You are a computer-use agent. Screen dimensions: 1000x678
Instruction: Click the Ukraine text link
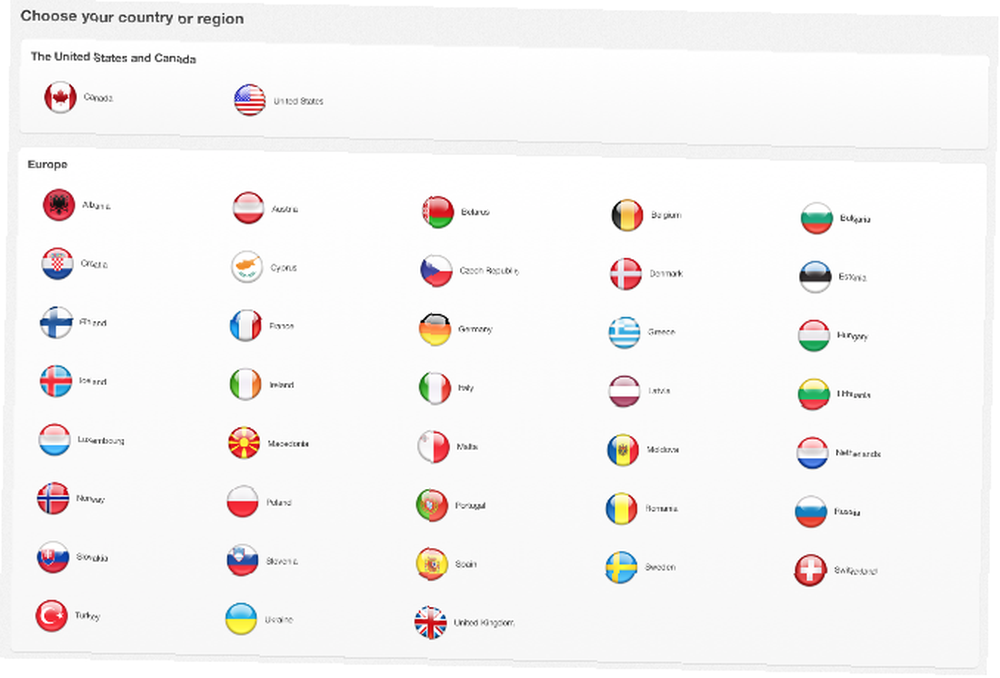[279, 620]
